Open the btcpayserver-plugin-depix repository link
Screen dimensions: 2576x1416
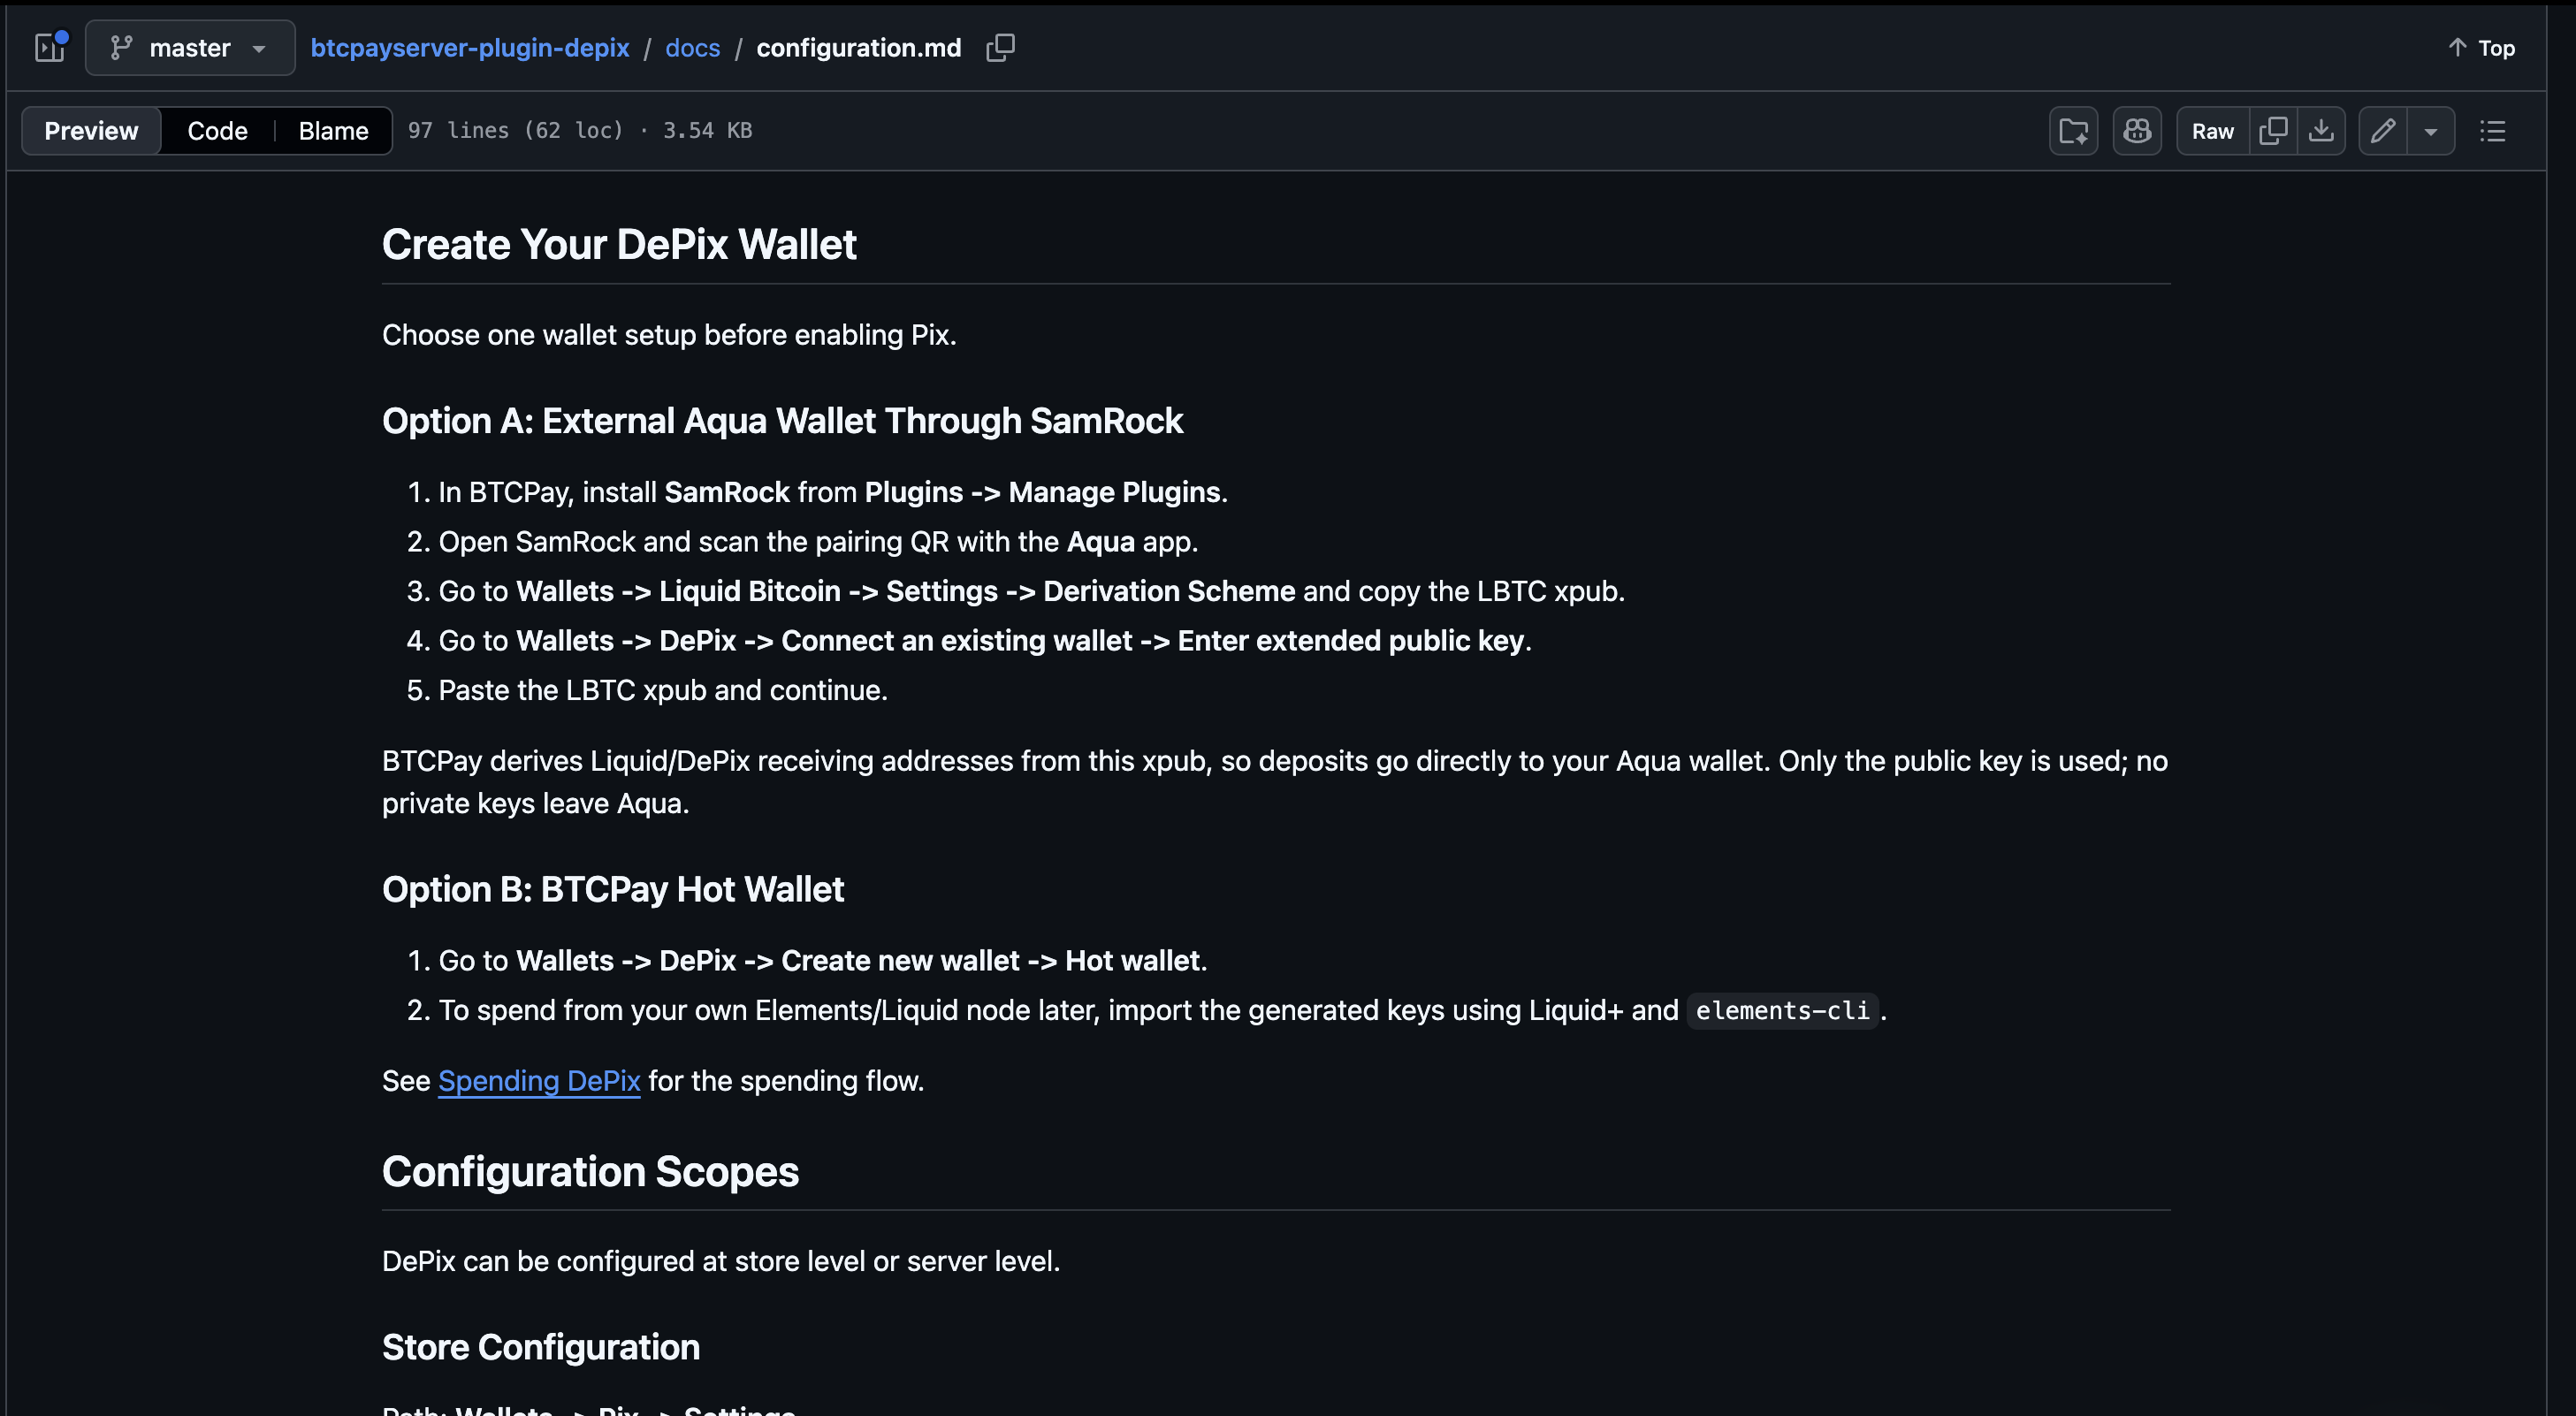click(x=470, y=47)
